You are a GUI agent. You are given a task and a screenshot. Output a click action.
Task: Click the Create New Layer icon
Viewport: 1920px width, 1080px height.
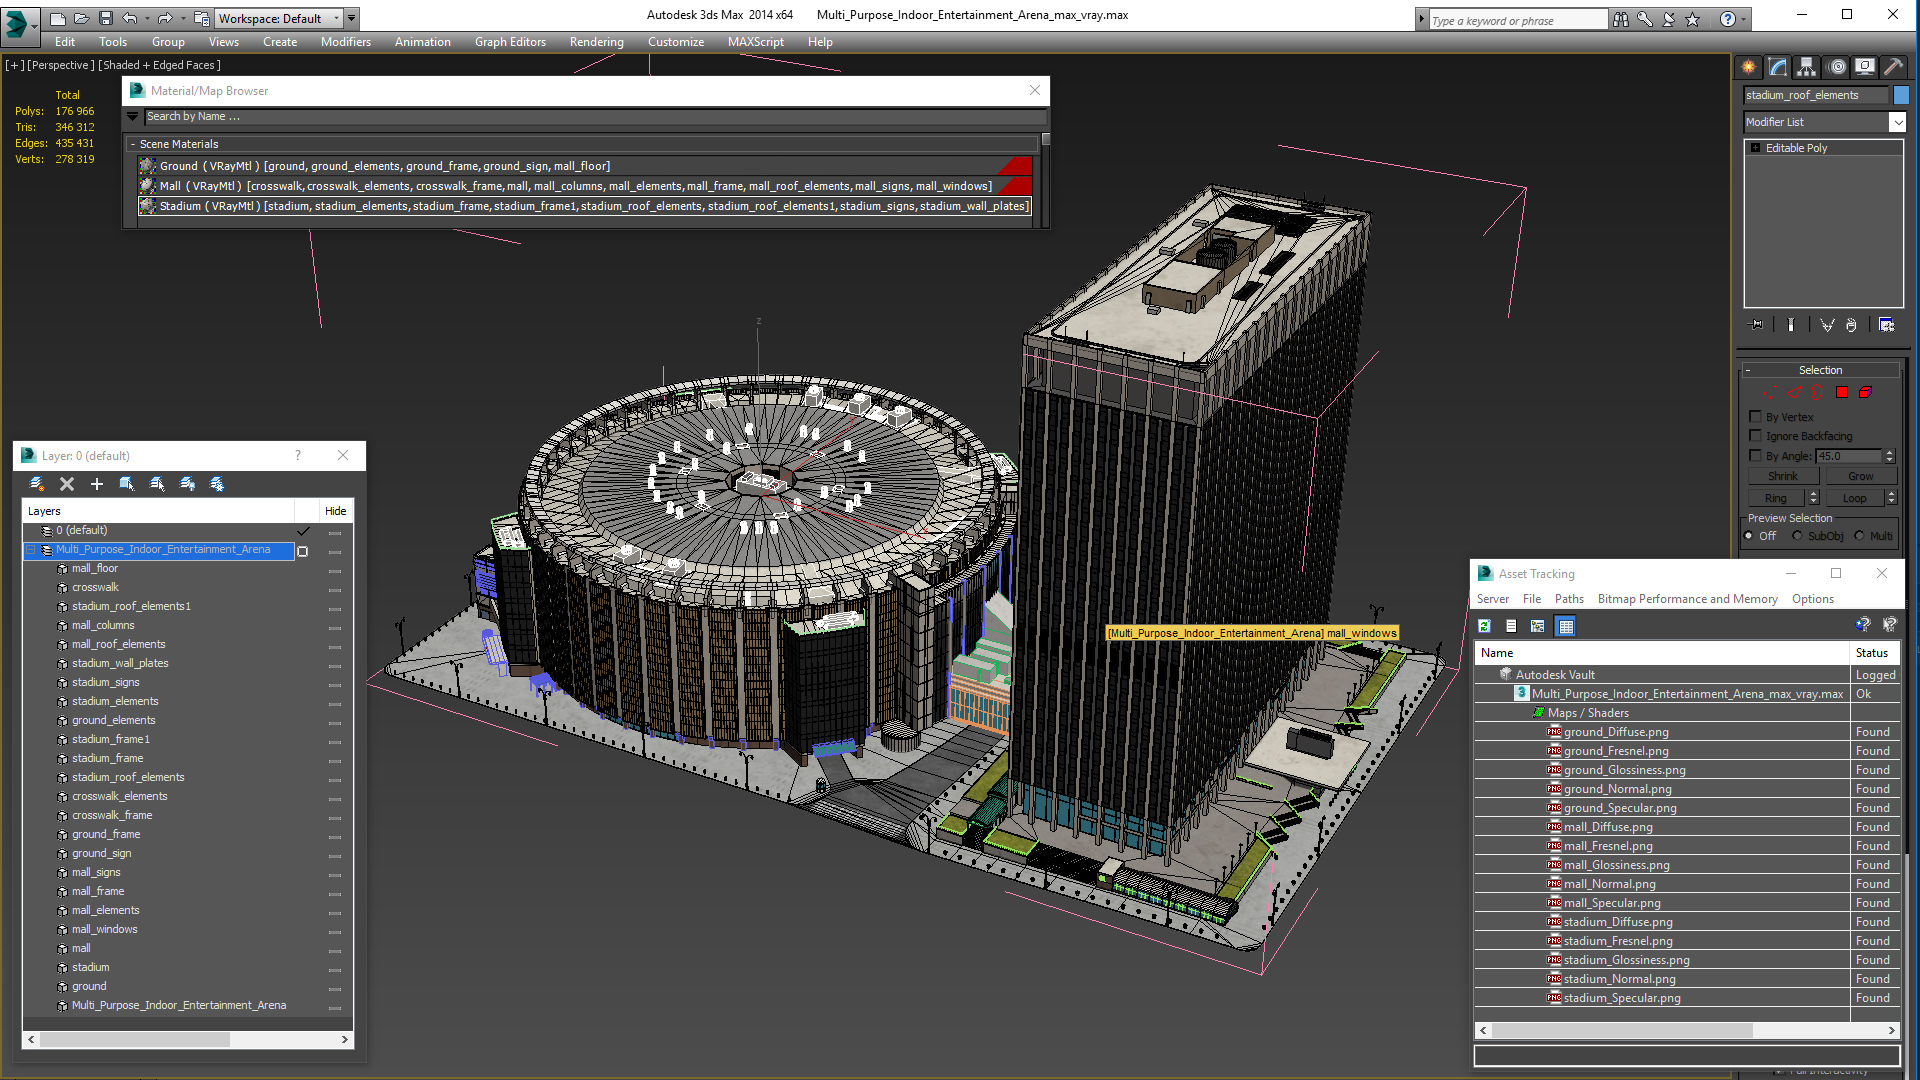point(37,484)
